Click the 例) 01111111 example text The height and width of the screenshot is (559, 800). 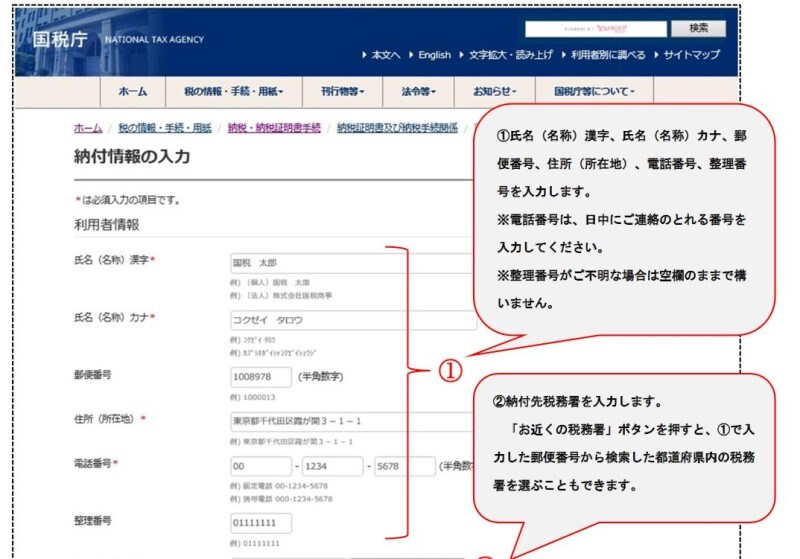[x=255, y=544]
